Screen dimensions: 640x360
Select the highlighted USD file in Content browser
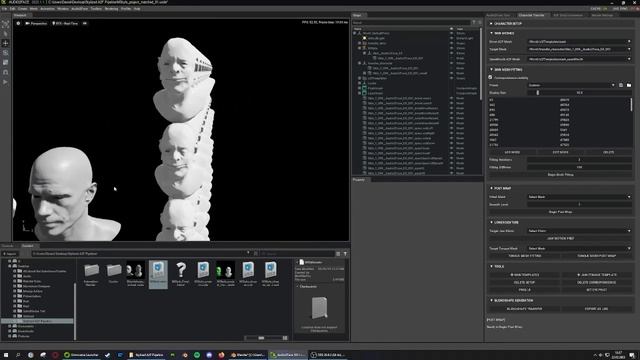click(x=158, y=274)
